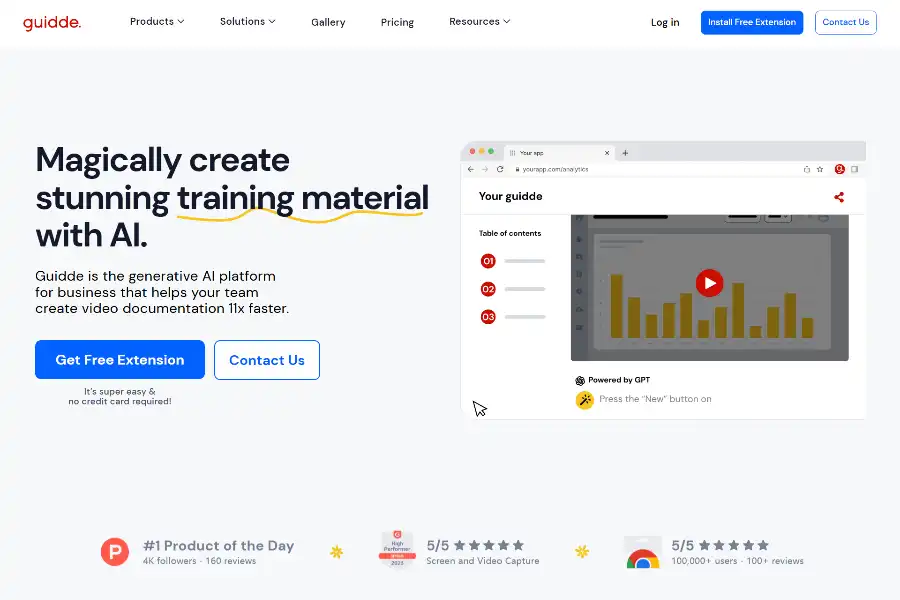Viewport: 900px width, 600px height.
Task: Click the browser forward arrow in demo
Action: pyautogui.click(x=485, y=169)
